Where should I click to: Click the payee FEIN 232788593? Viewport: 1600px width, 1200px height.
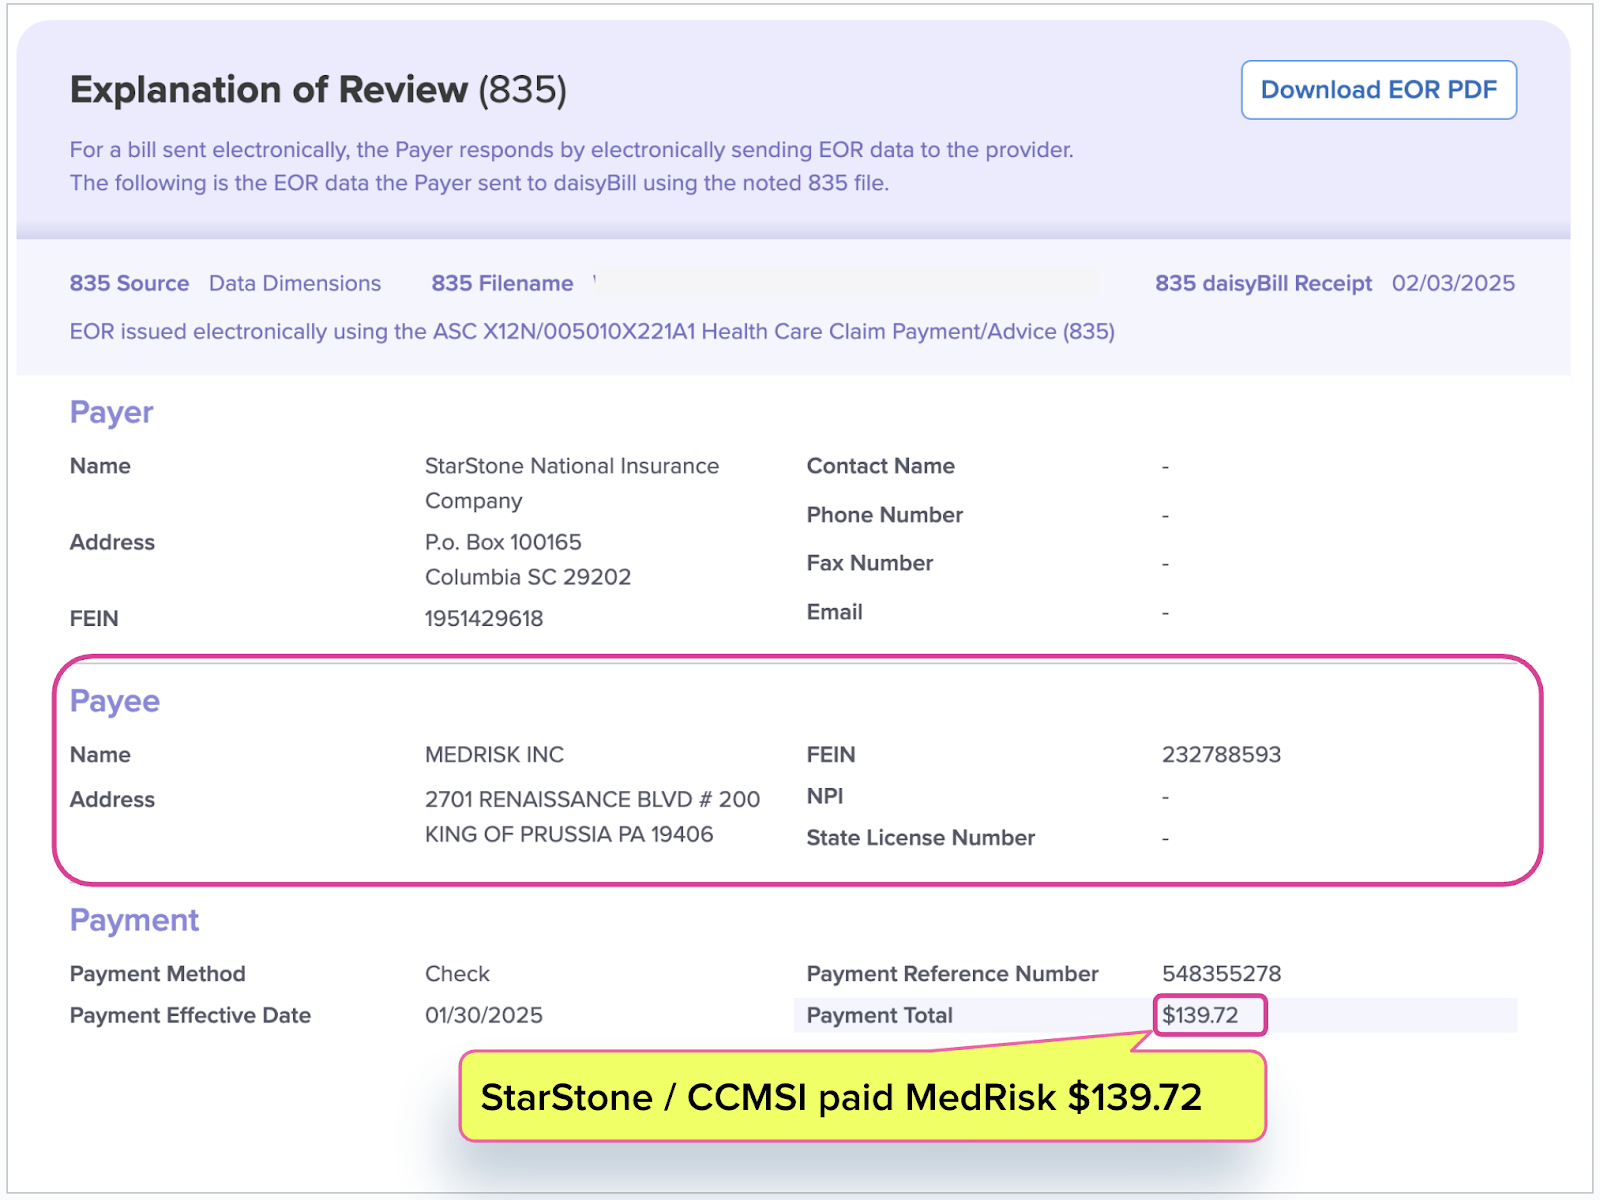pos(1221,755)
